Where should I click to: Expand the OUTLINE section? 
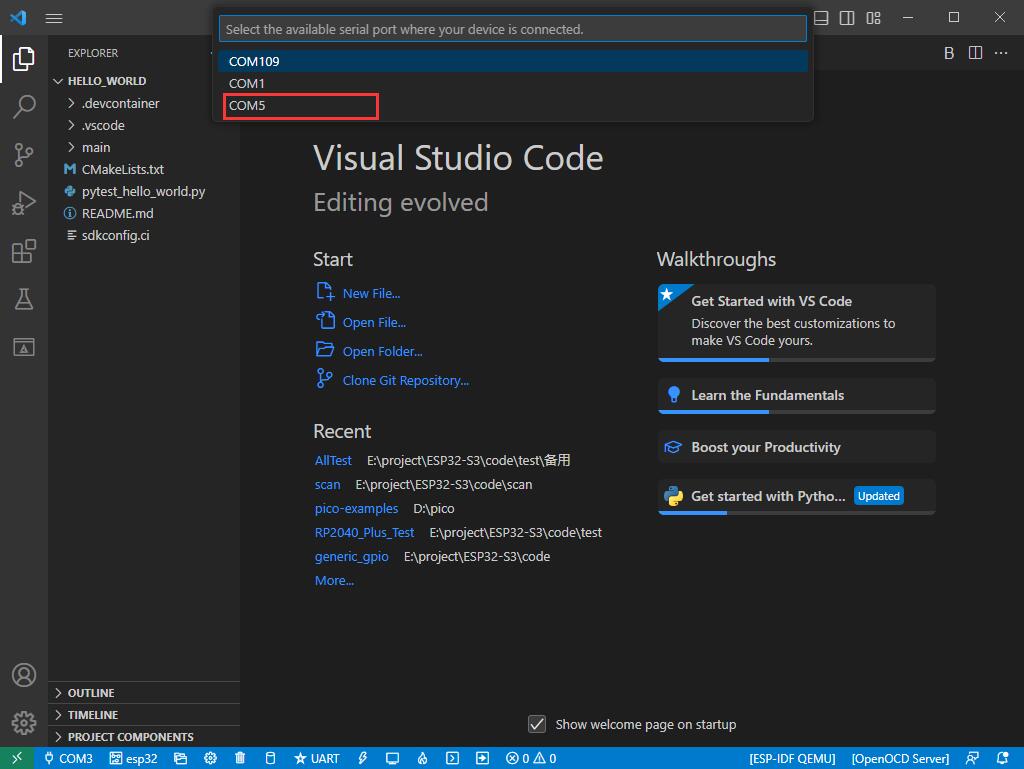pyautogui.click(x=91, y=693)
